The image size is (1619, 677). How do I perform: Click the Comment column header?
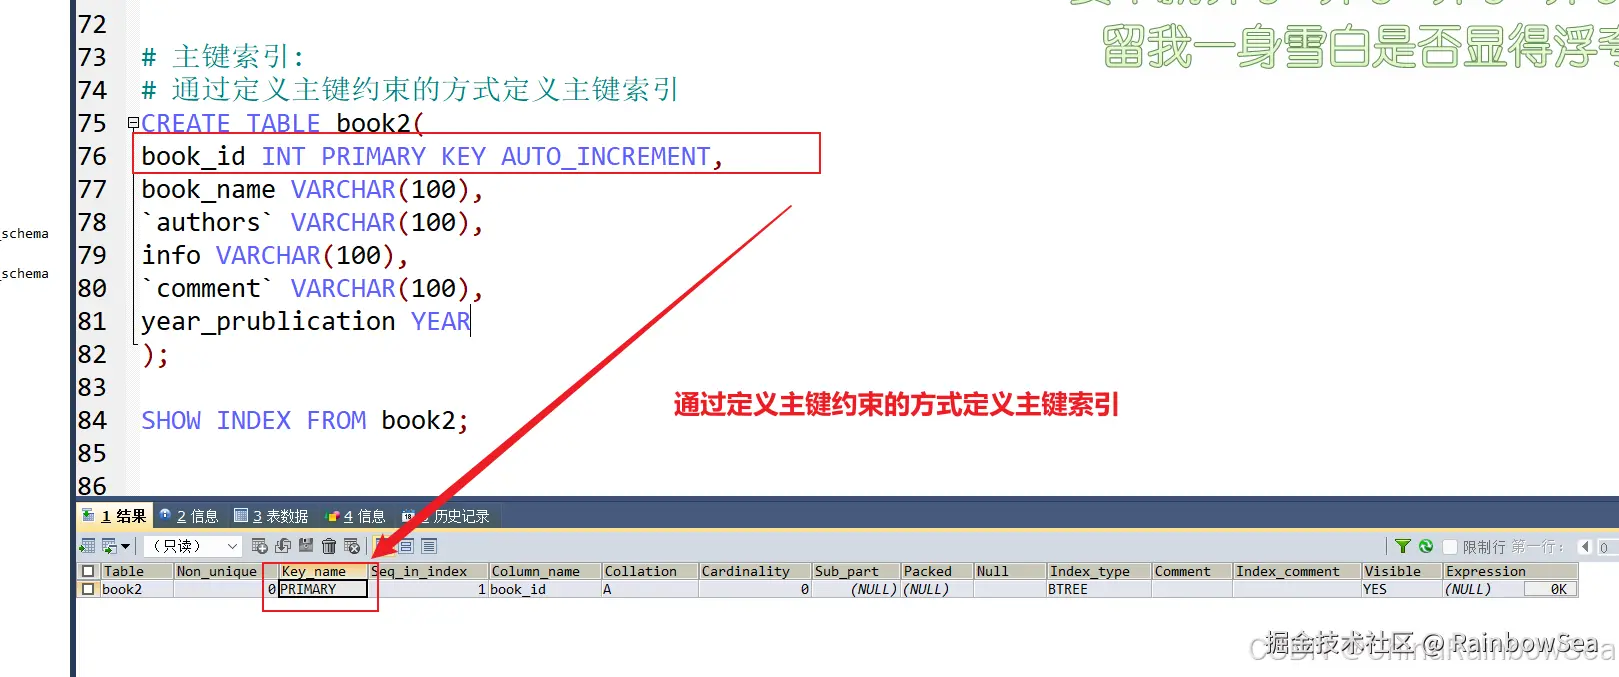pyautogui.click(x=1191, y=571)
